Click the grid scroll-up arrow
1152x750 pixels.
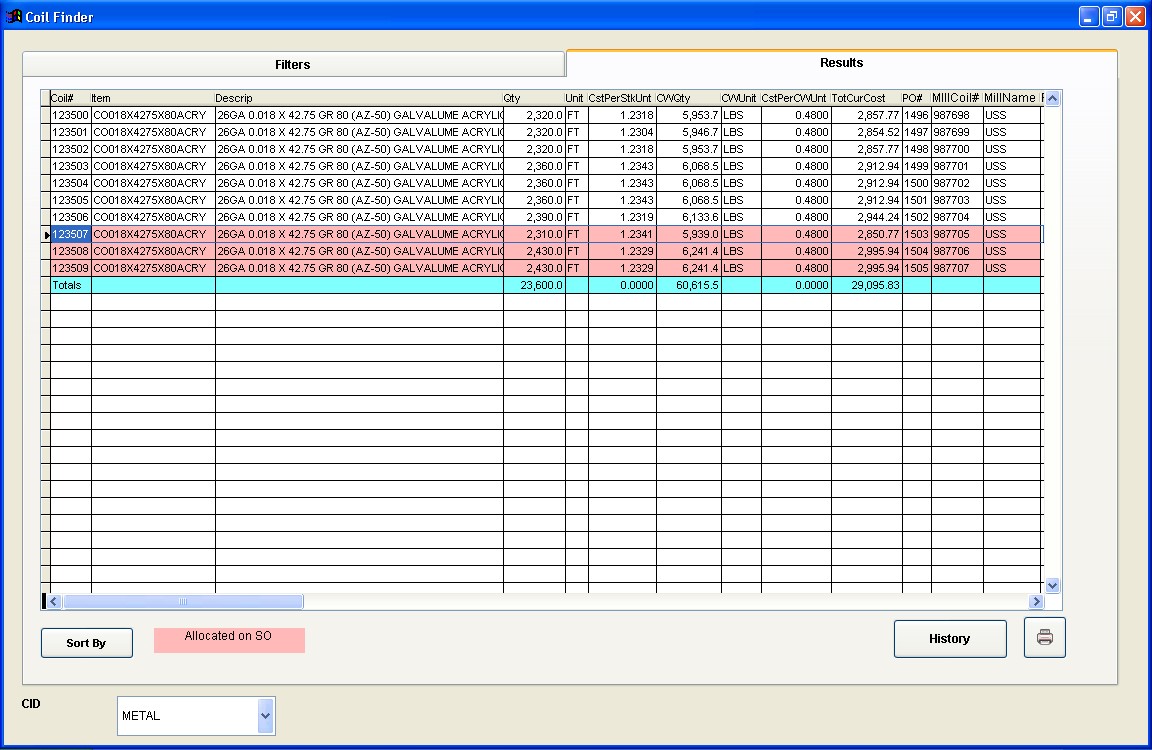[1051, 98]
